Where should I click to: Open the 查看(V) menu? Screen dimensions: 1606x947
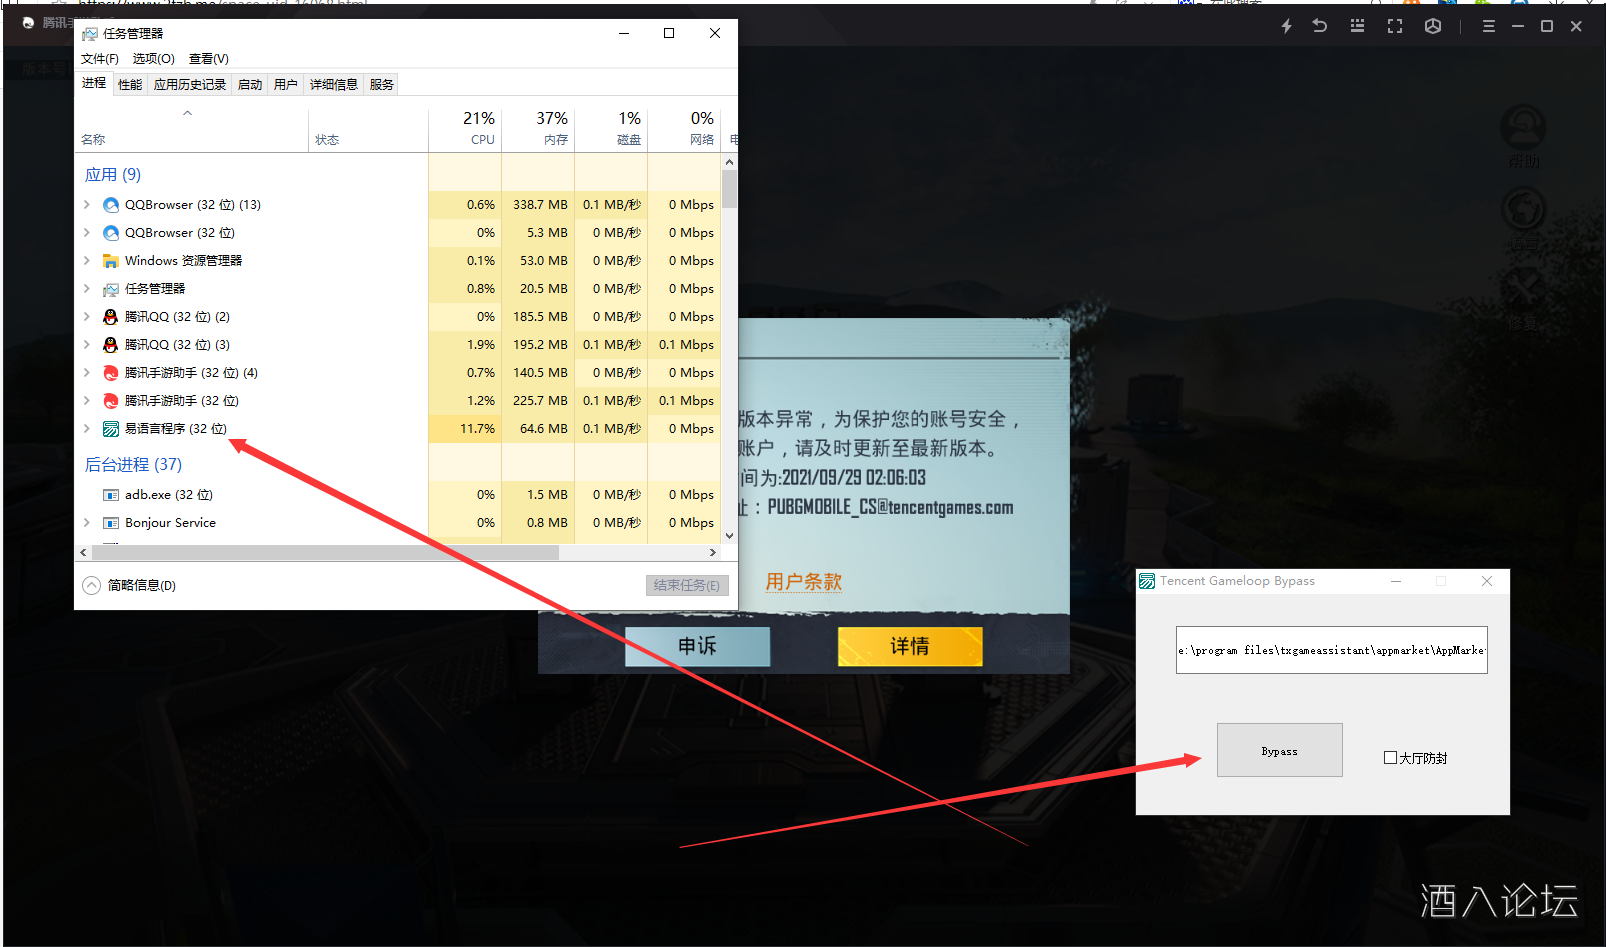(208, 59)
